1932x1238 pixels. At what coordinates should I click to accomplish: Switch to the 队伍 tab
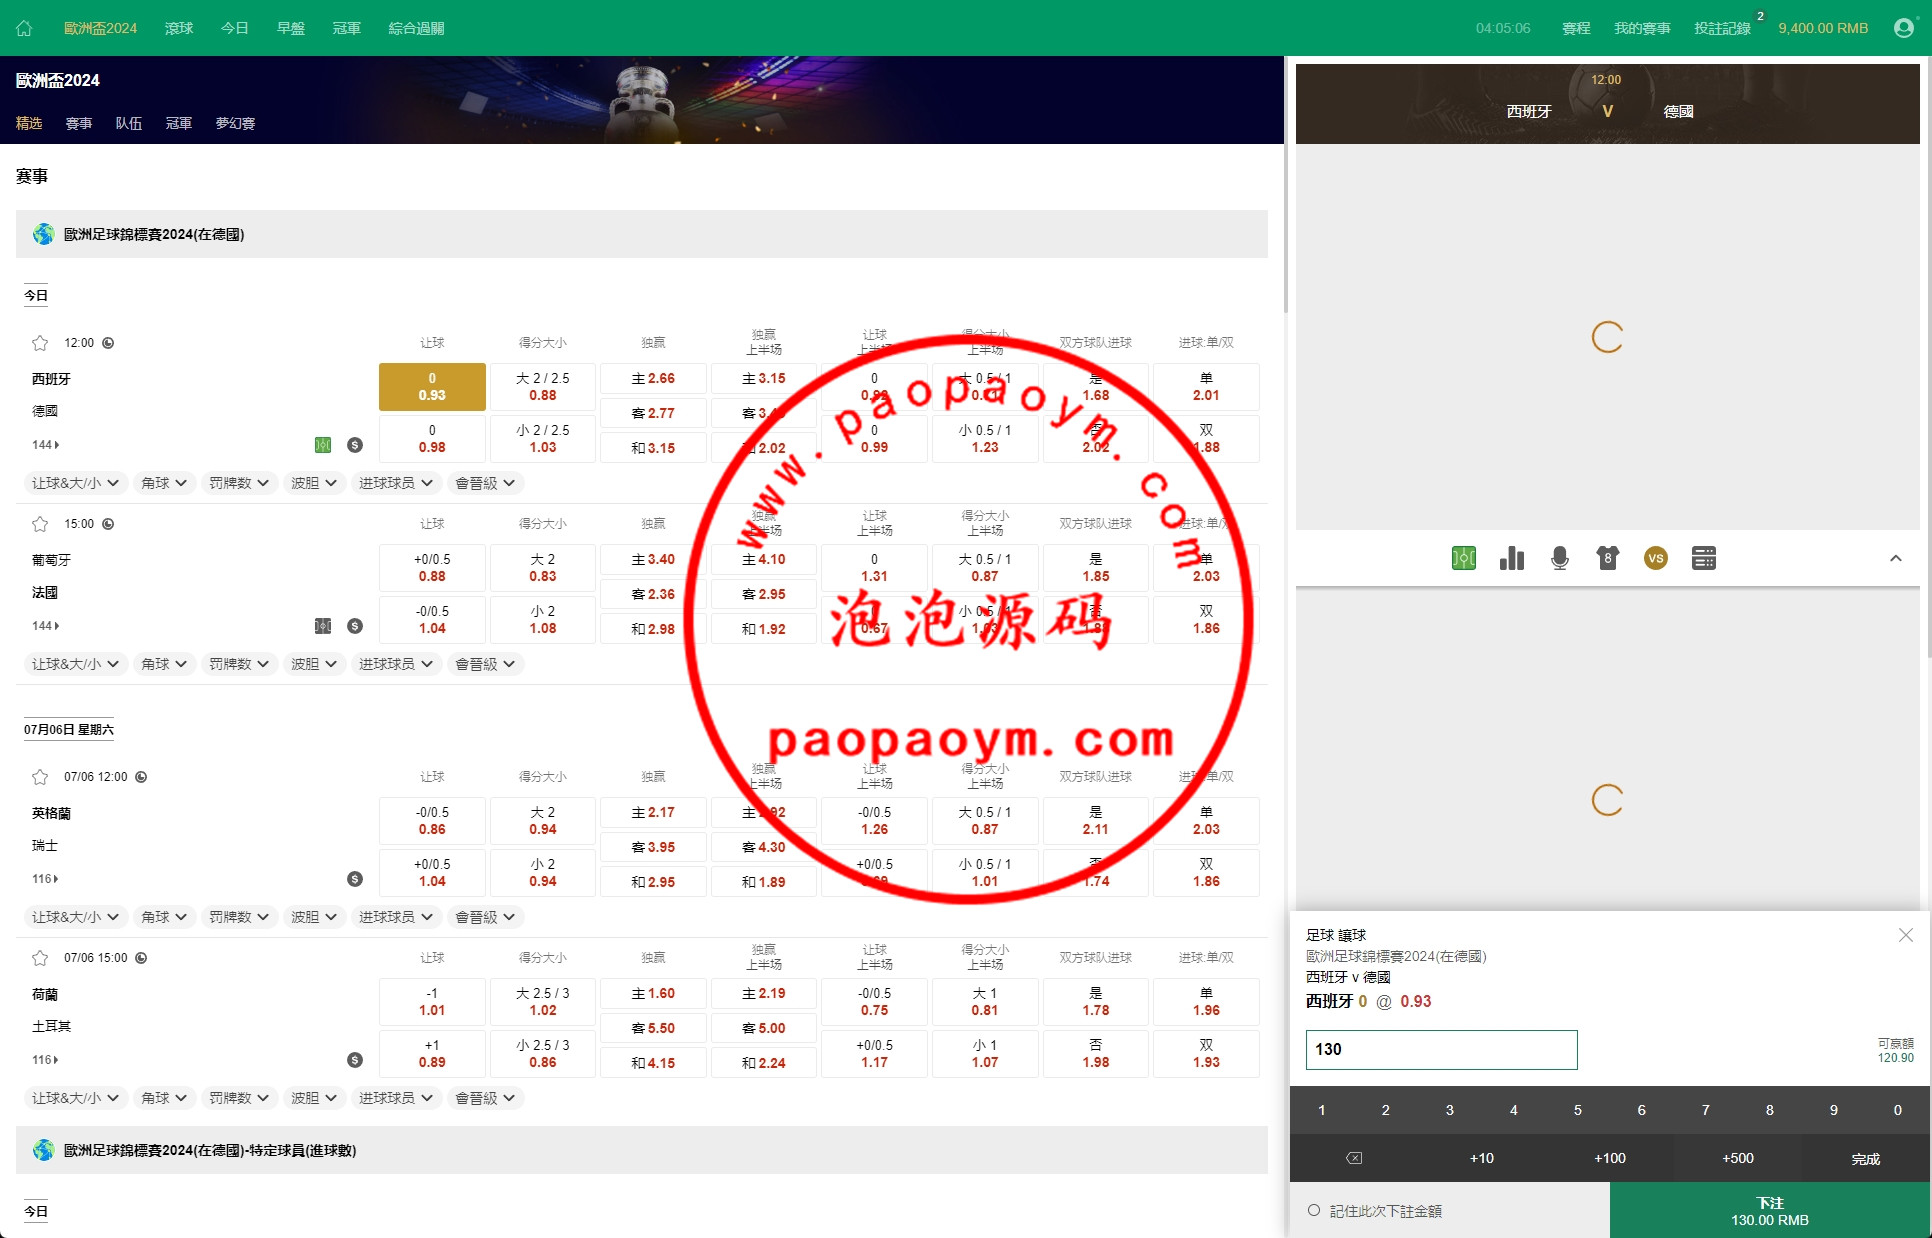coord(129,123)
